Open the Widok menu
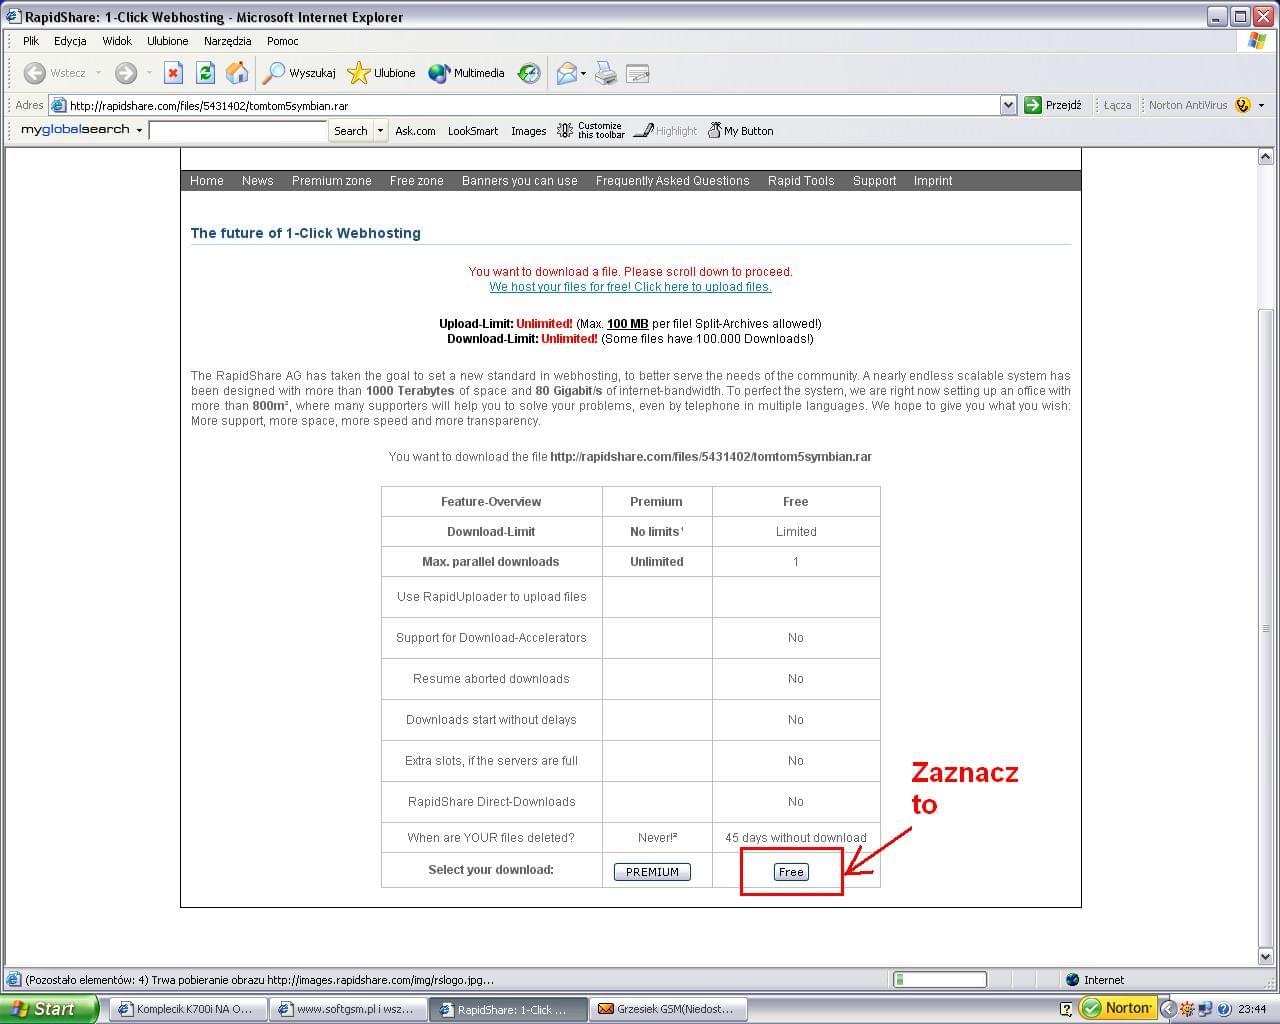 click(117, 41)
